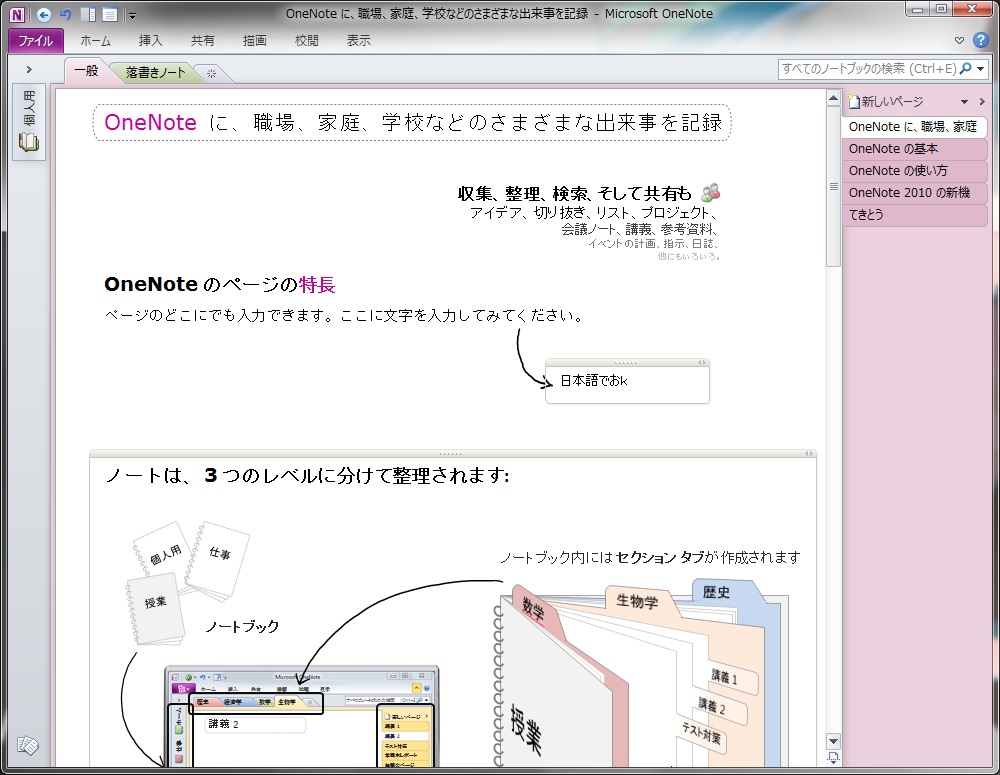The width and height of the screenshot is (1000, 775).
Task: Select the page 'OneNote の基本'
Action: pyautogui.click(x=914, y=149)
